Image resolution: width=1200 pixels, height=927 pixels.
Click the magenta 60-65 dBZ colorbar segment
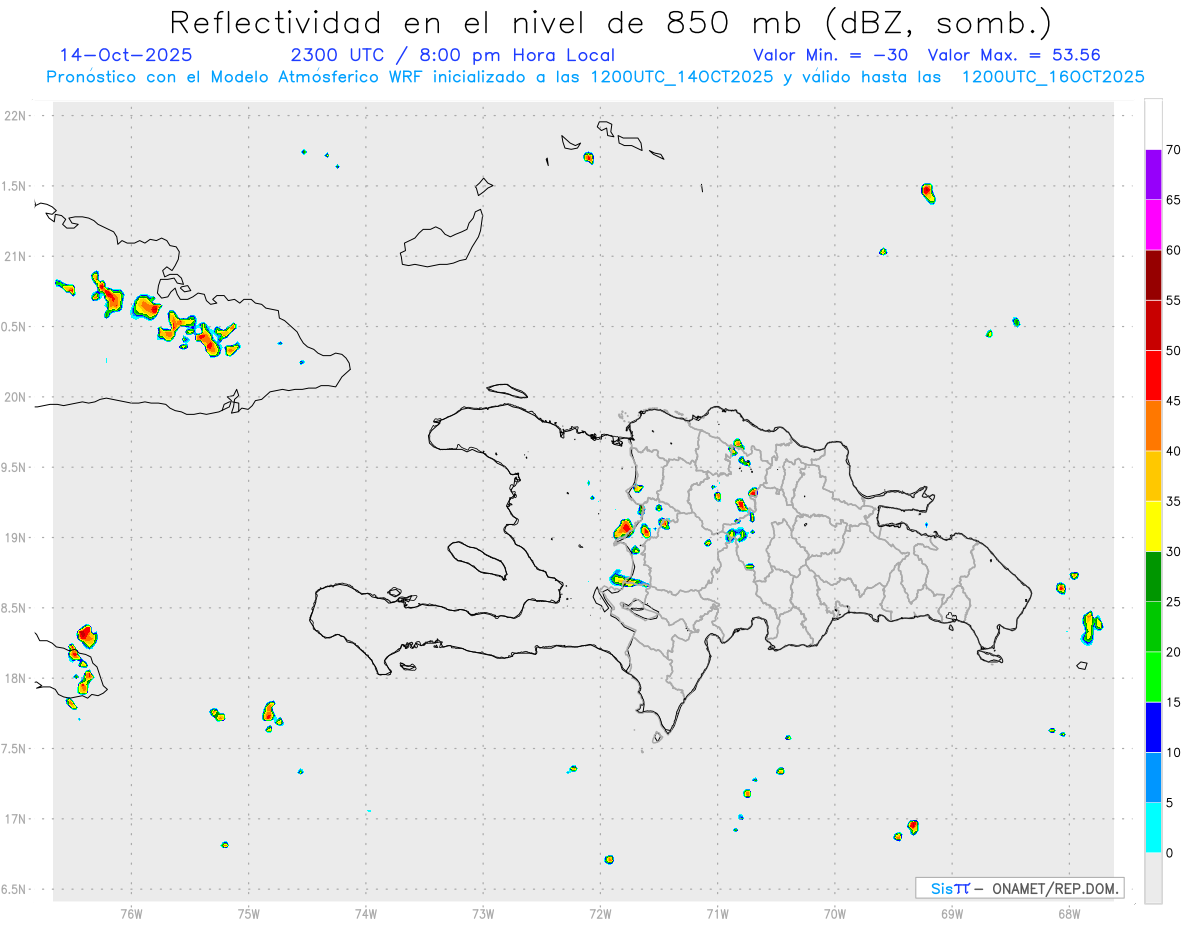(x=1153, y=225)
